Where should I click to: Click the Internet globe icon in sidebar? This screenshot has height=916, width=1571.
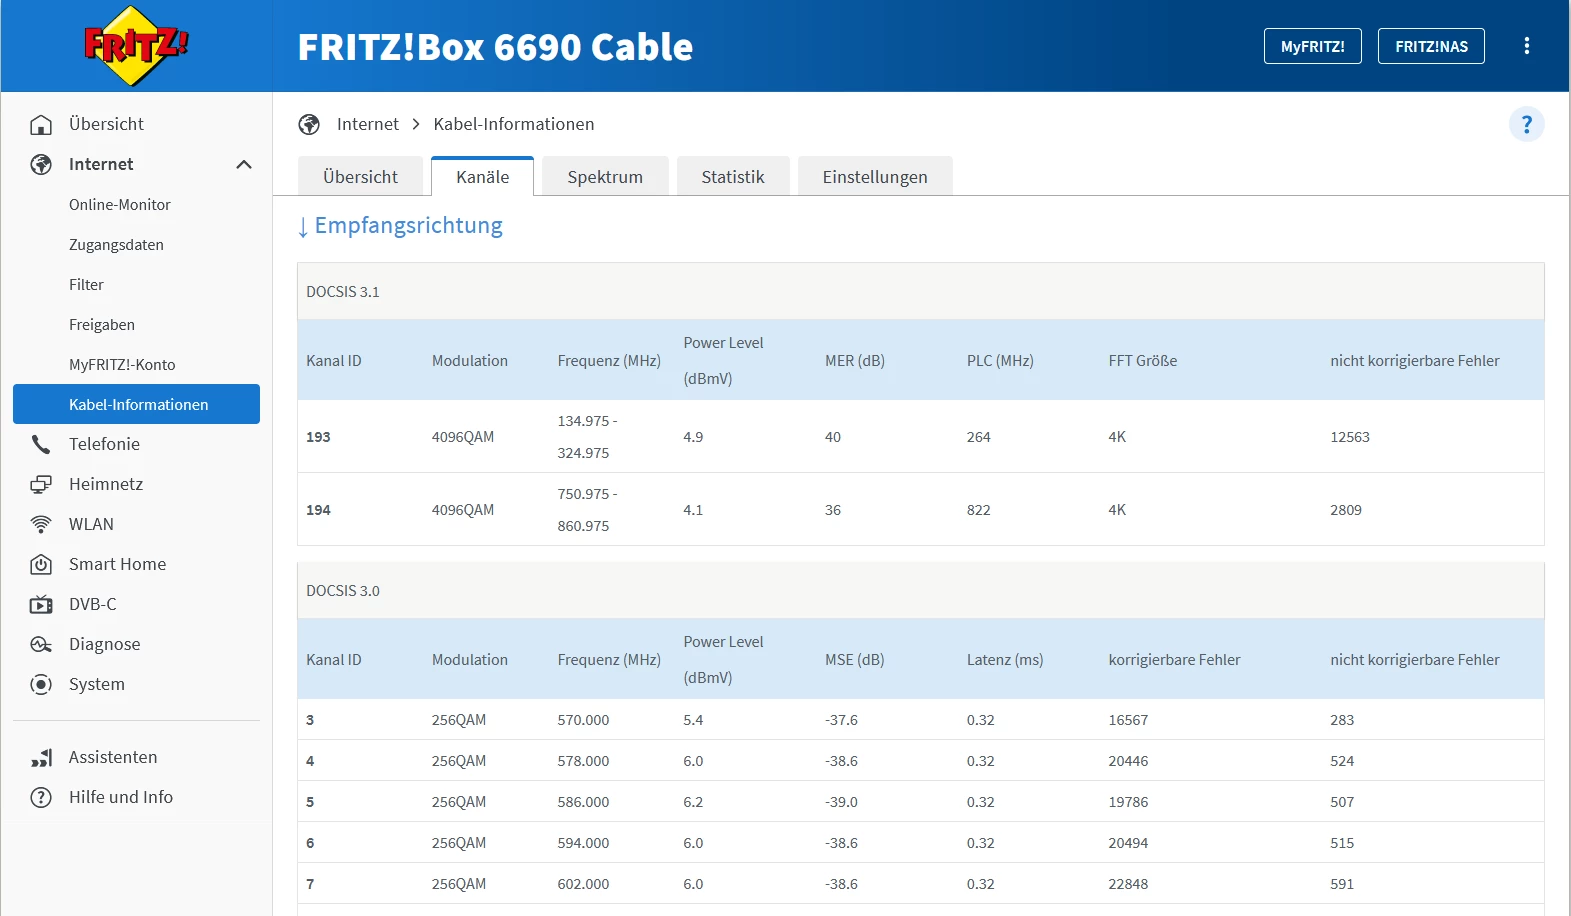tap(41, 164)
